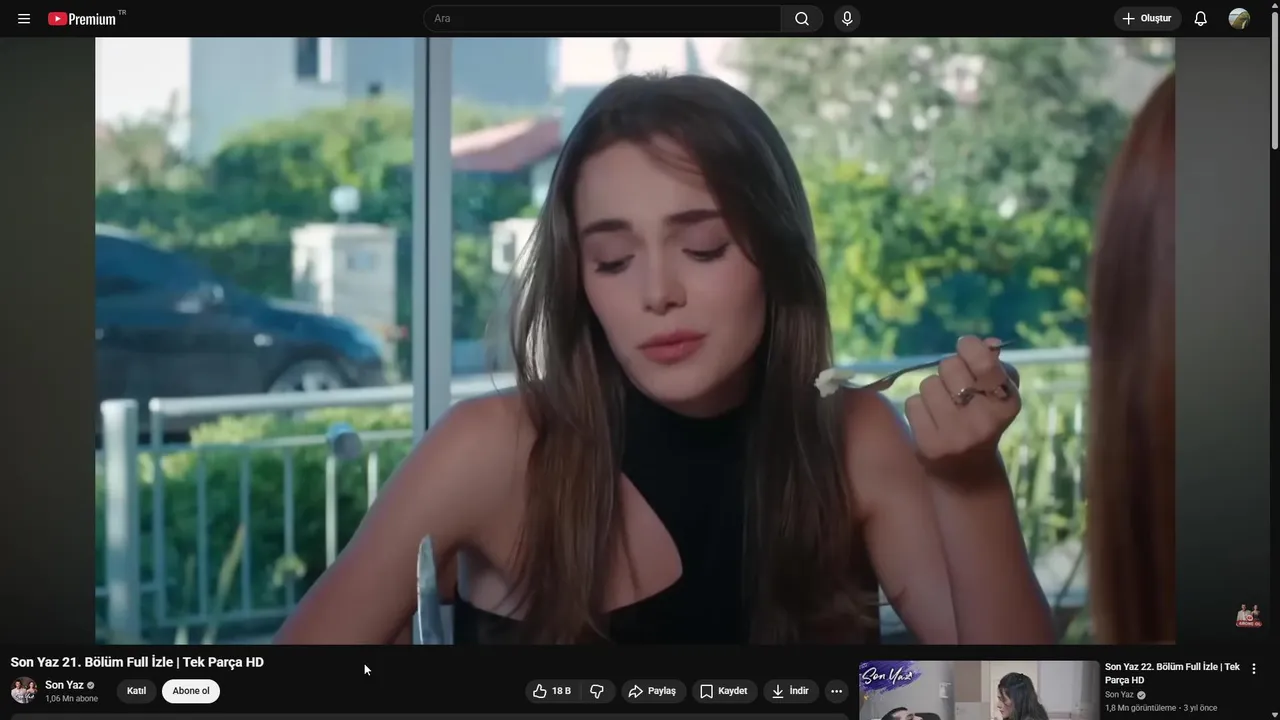Open the Son Yaz 22. Bölüm thumbnail
Image resolution: width=1280 pixels, height=720 pixels.
[x=979, y=690]
